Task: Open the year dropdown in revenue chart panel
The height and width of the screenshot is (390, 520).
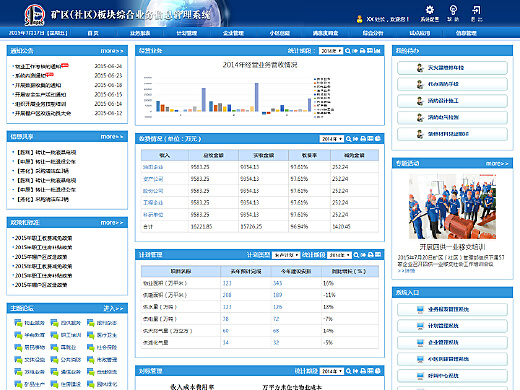Action: pos(331,51)
